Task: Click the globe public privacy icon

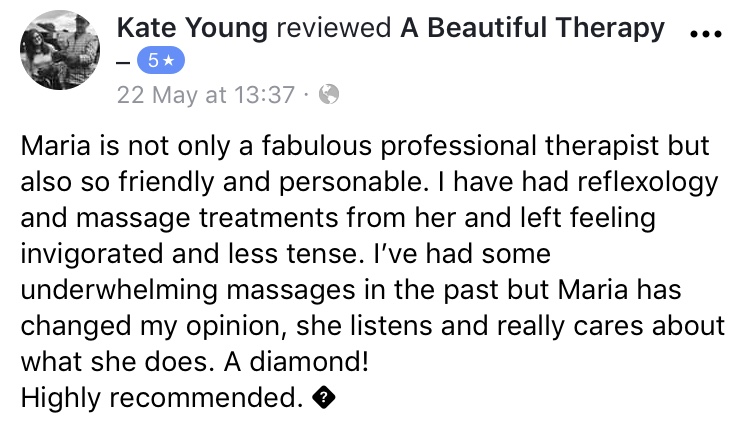Action: [x=327, y=95]
